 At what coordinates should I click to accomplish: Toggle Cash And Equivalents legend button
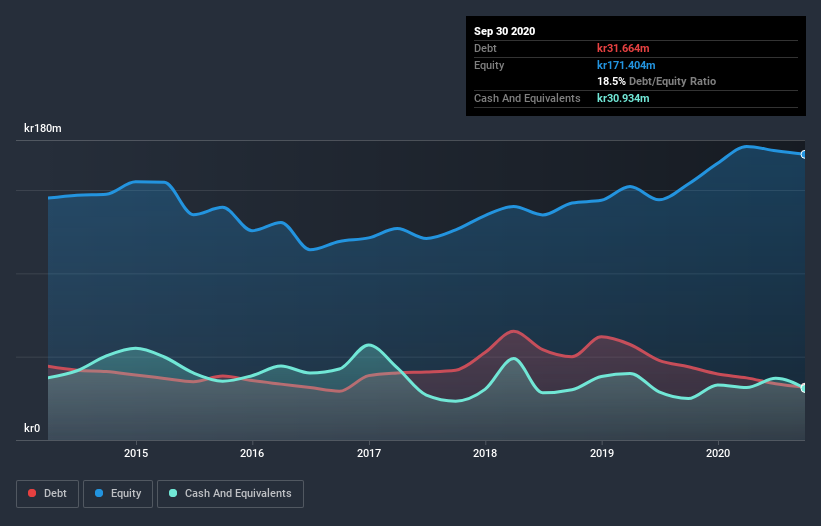click(x=230, y=494)
